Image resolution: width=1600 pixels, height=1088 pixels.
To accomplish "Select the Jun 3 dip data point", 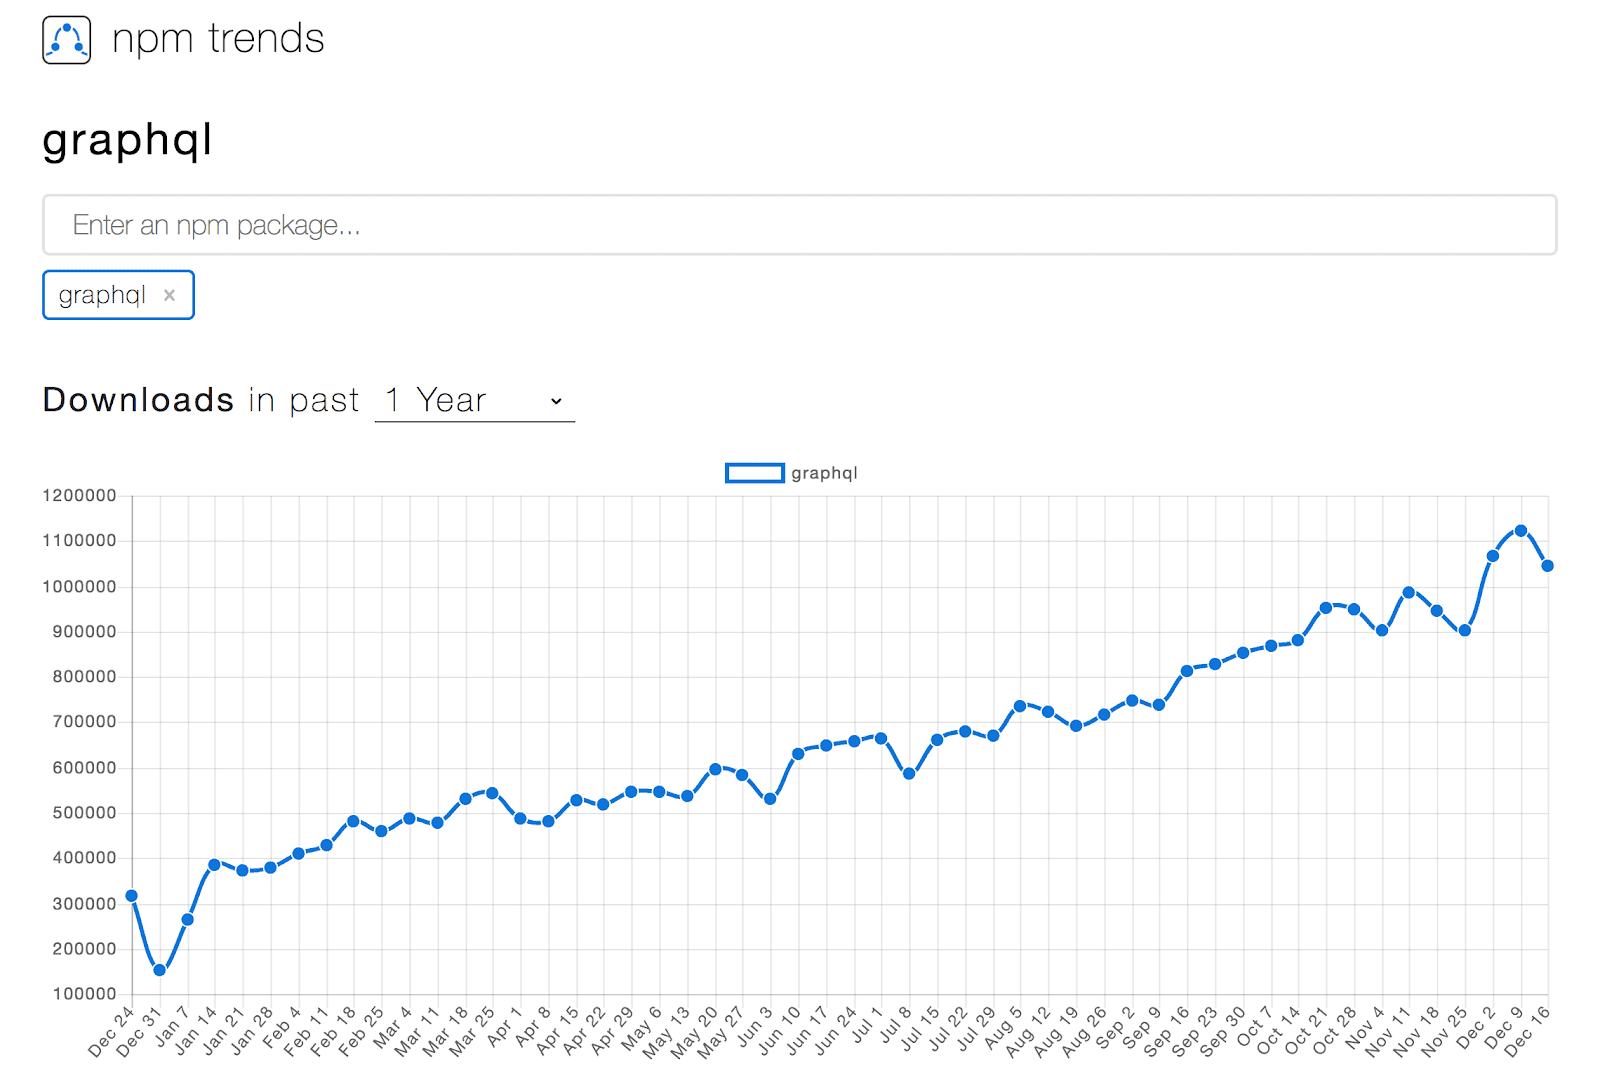I will 770,799.
